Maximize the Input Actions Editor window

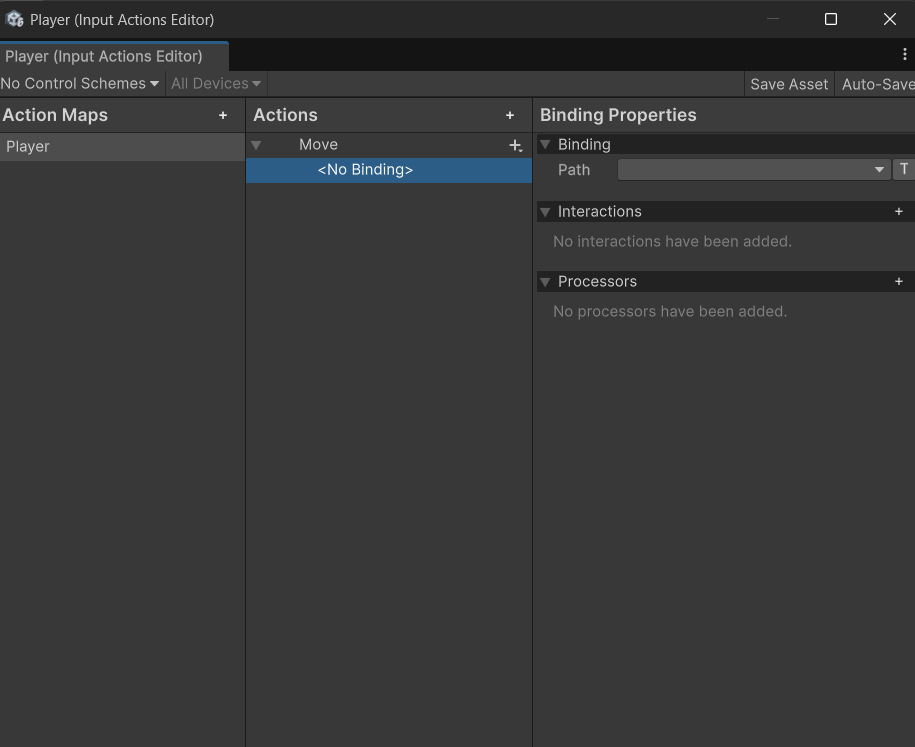831,19
